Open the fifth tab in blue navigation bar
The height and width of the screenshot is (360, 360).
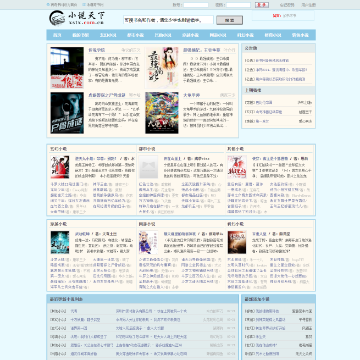(x=163, y=35)
